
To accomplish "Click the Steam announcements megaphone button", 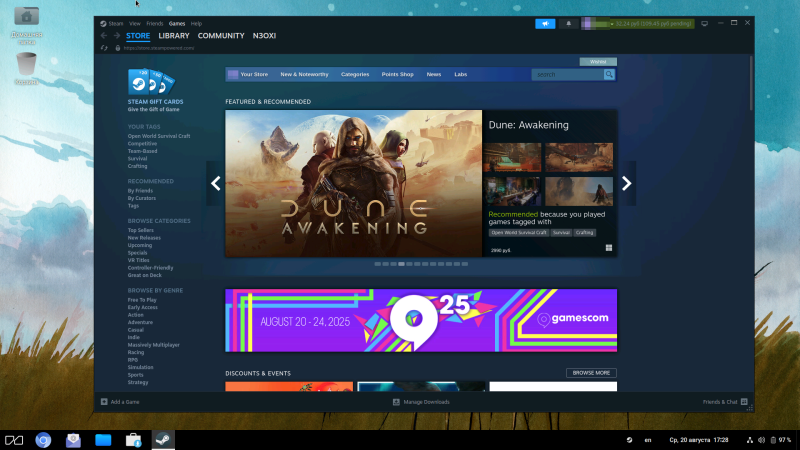I will [545, 23].
